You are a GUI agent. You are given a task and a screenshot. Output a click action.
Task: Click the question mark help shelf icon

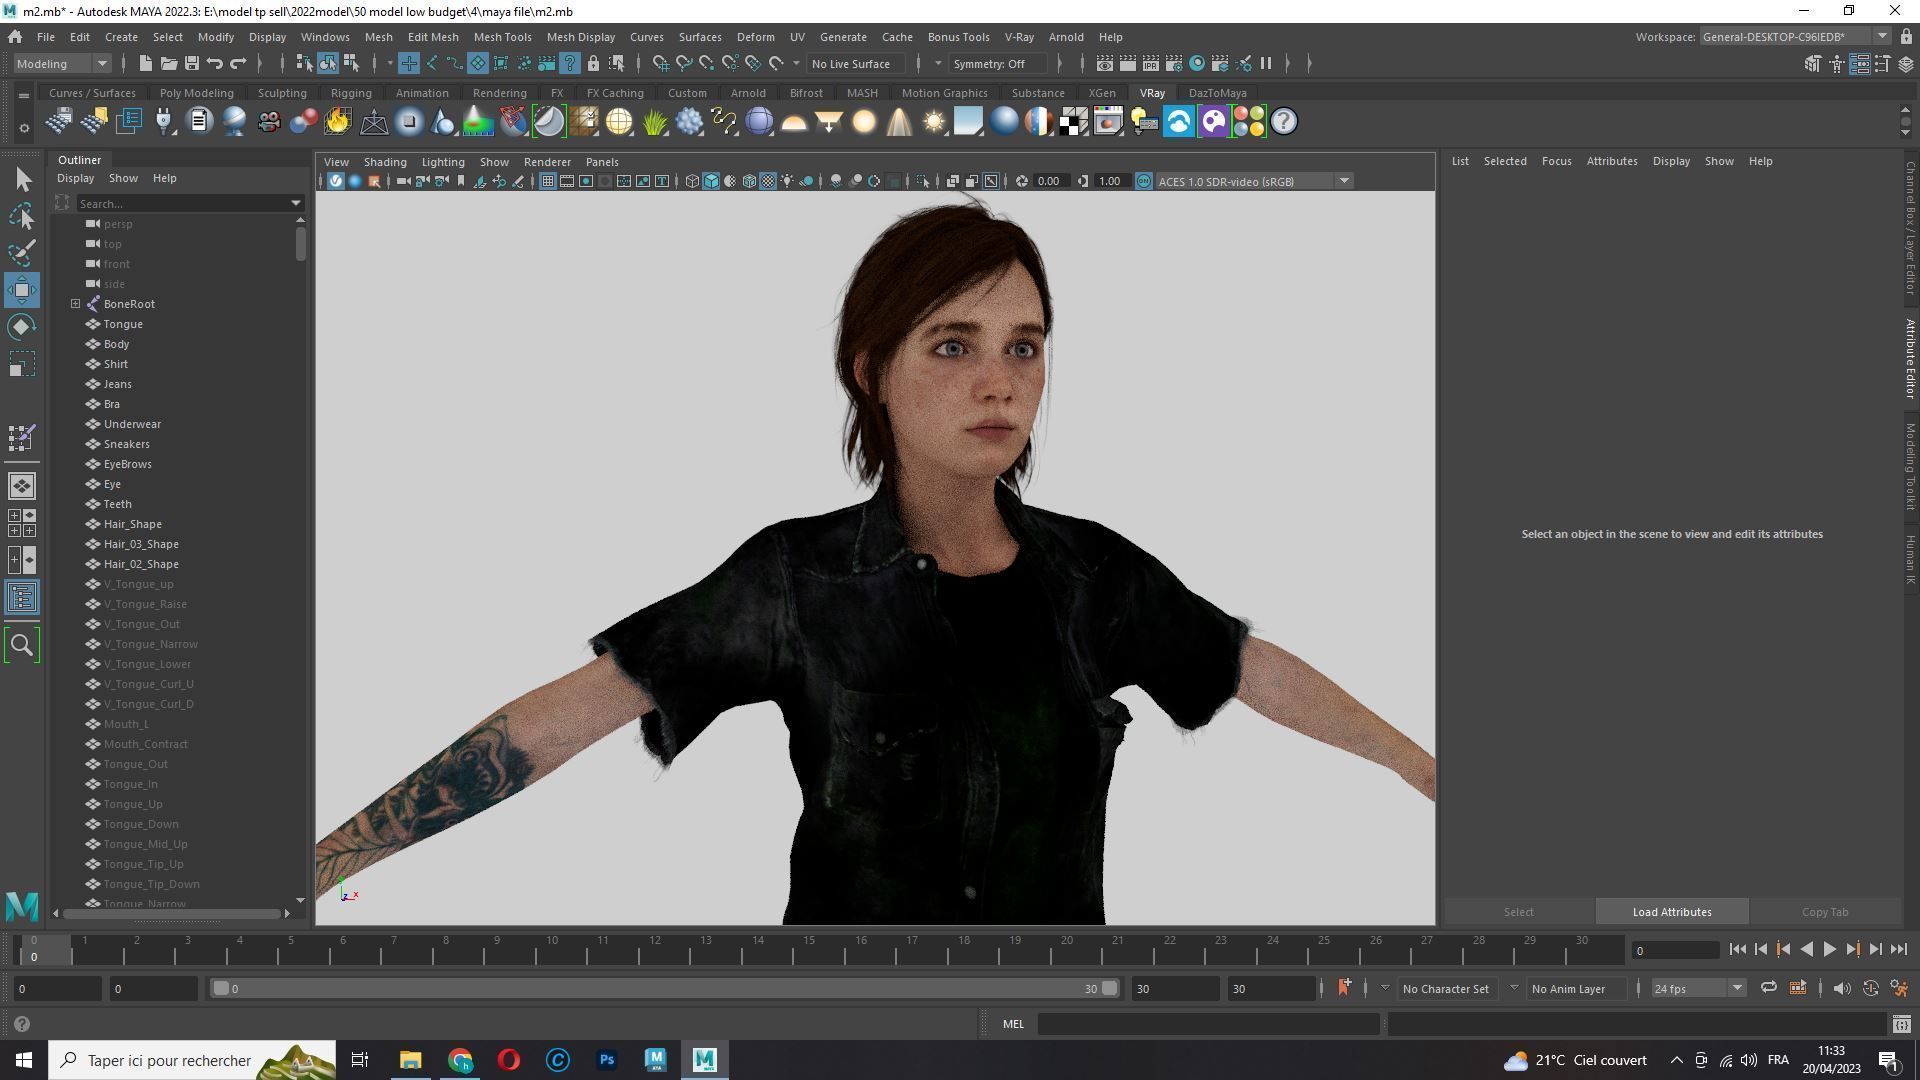[x=1283, y=122]
